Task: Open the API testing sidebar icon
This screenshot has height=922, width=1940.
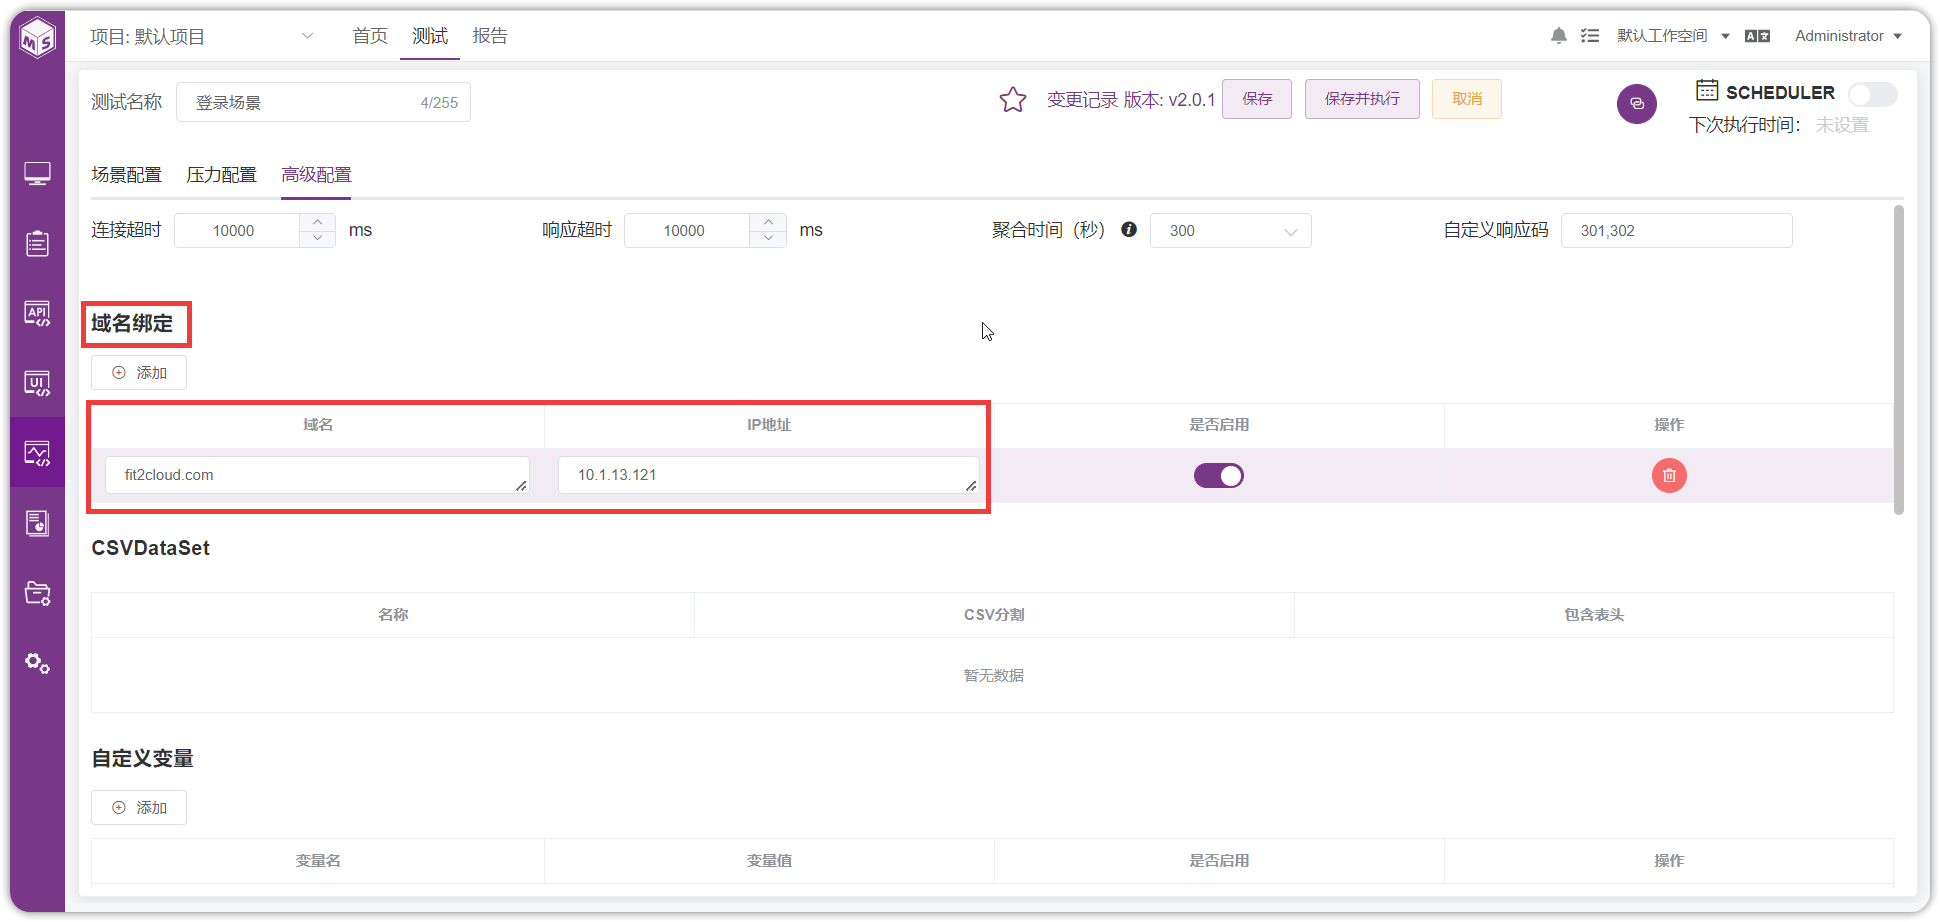Action: tap(37, 314)
